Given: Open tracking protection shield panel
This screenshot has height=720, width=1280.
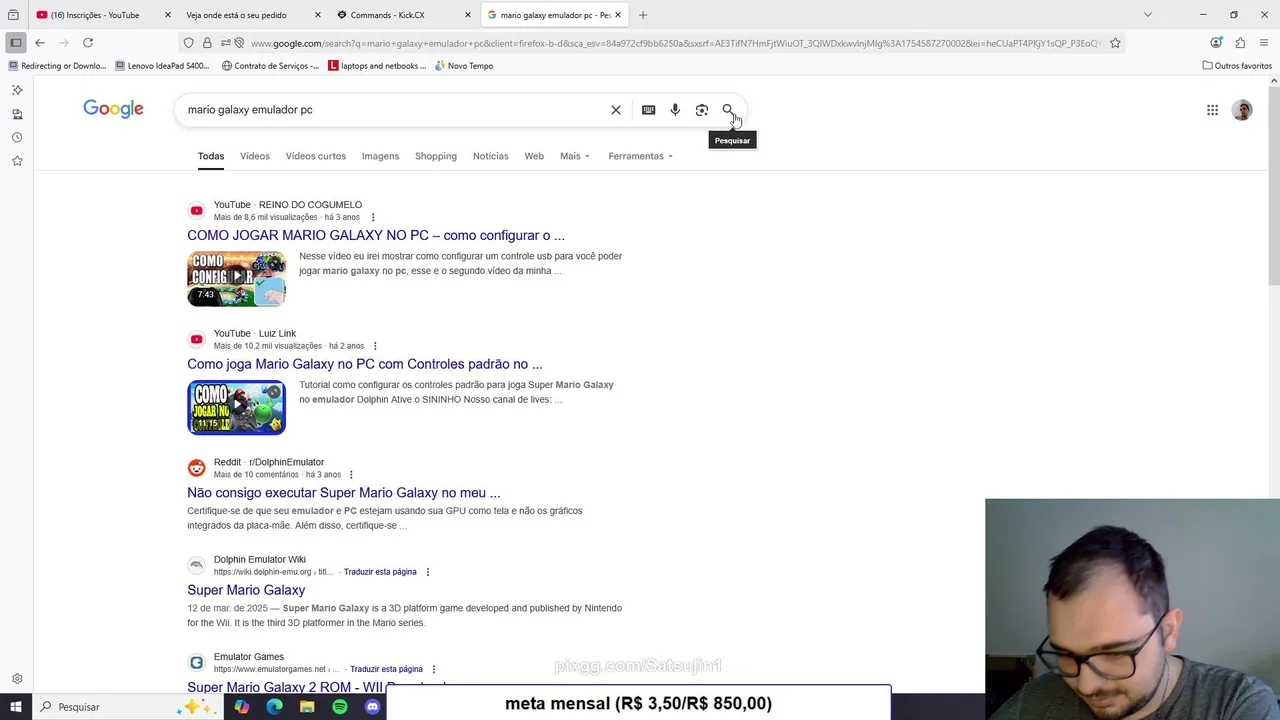Looking at the screenshot, I should point(188,43).
